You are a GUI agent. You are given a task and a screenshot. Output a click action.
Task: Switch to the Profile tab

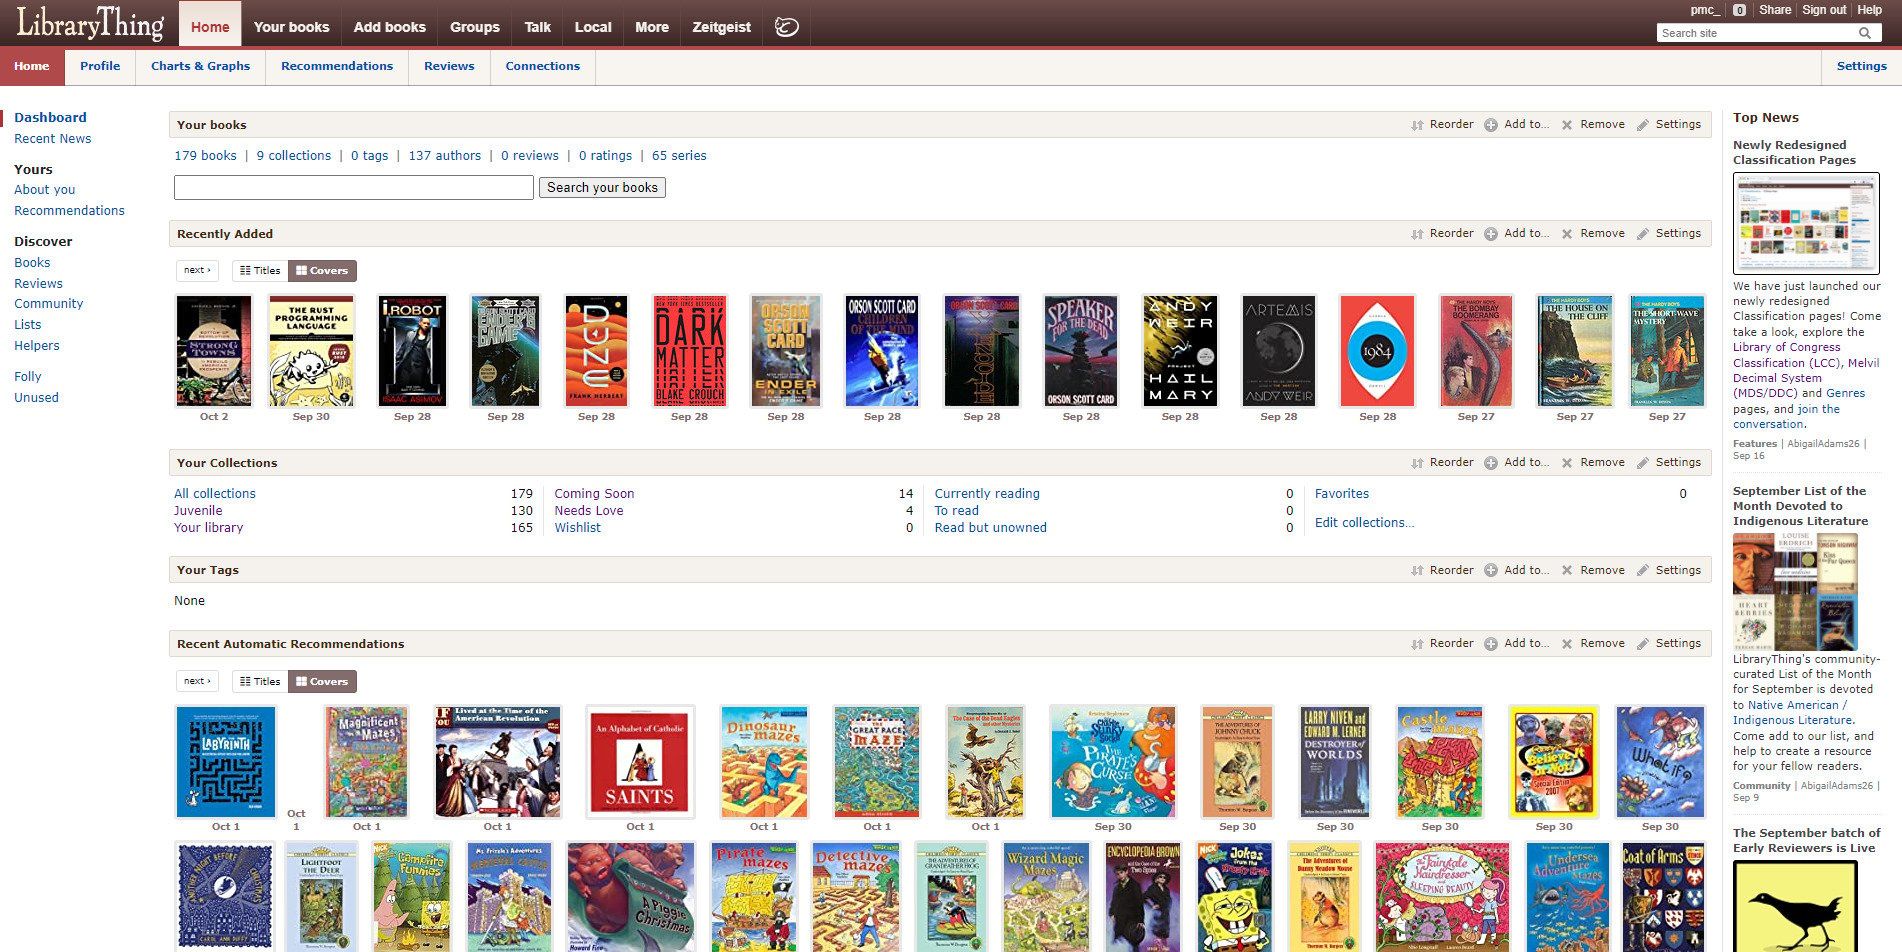[x=100, y=66]
